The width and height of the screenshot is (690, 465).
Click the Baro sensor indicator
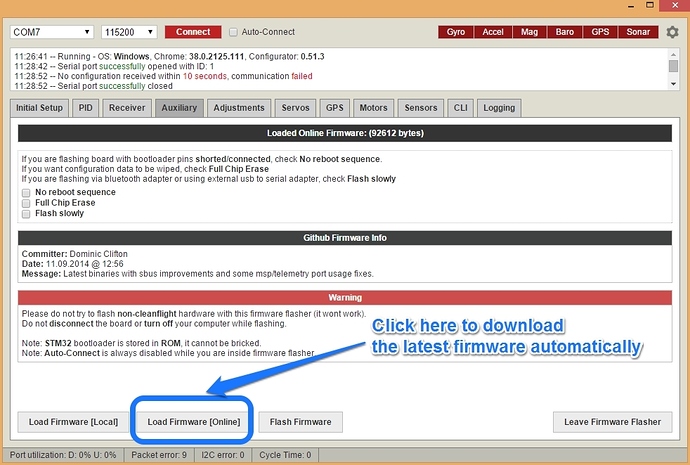[565, 32]
